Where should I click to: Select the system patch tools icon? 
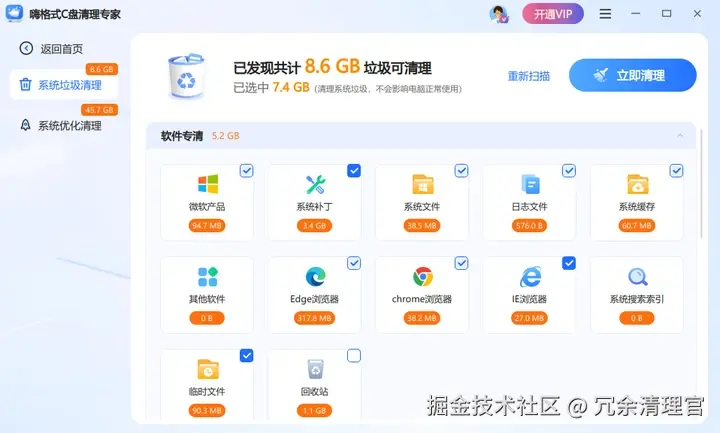pyautogui.click(x=315, y=185)
